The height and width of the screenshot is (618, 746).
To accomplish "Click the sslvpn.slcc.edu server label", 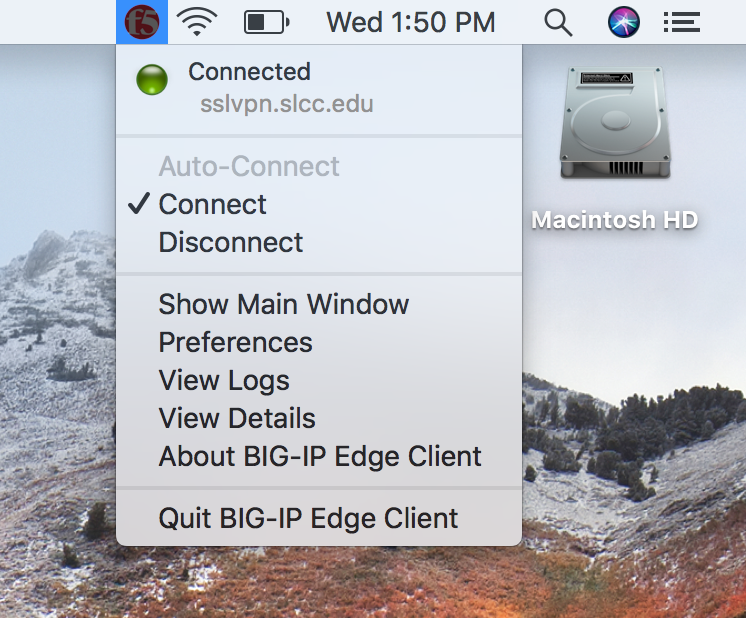I will point(287,104).
